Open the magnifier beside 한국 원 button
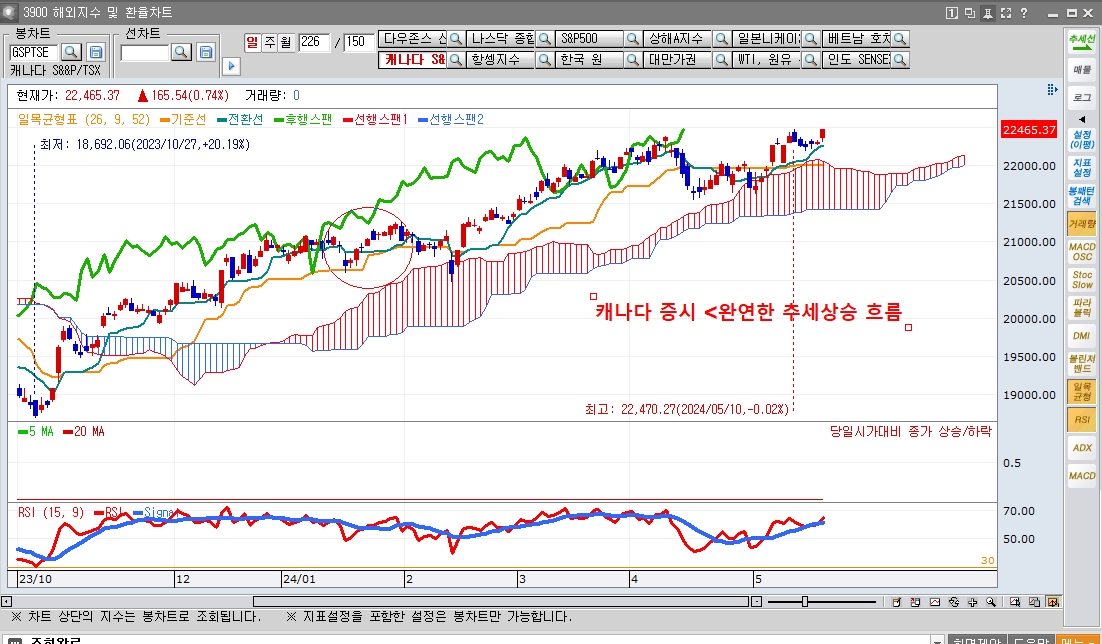 point(633,60)
